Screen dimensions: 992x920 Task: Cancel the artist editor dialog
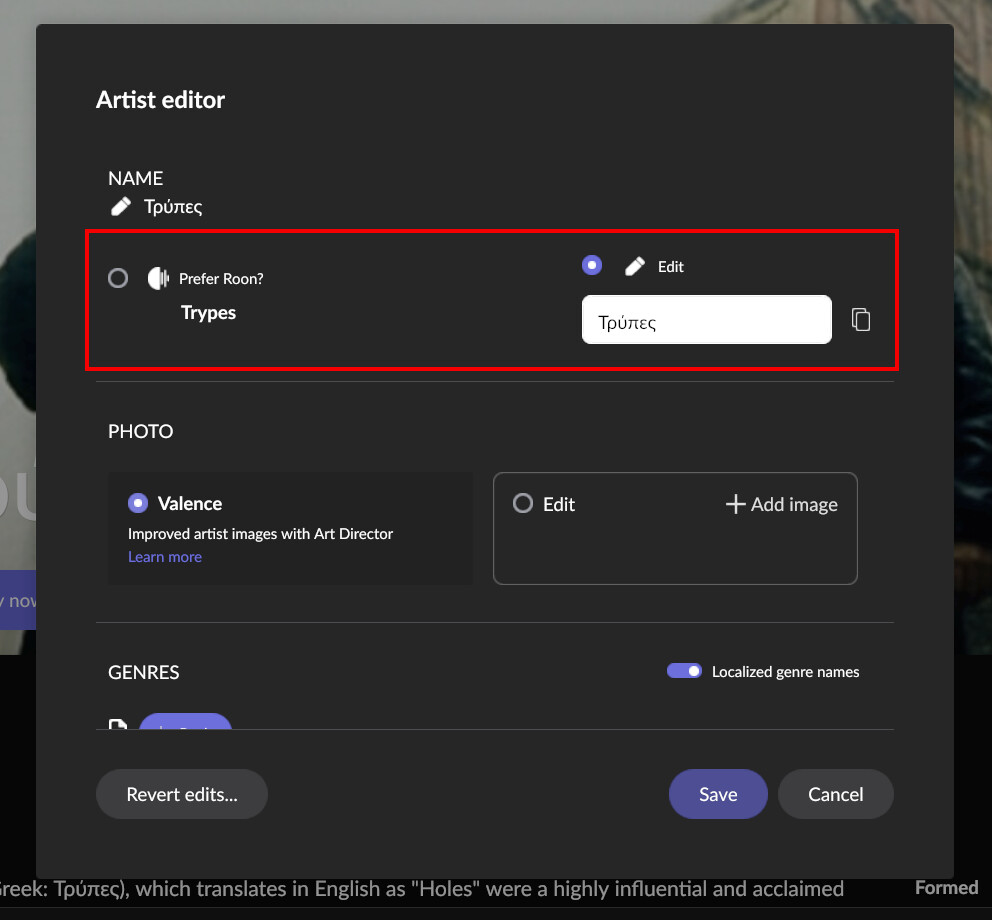[835, 794]
